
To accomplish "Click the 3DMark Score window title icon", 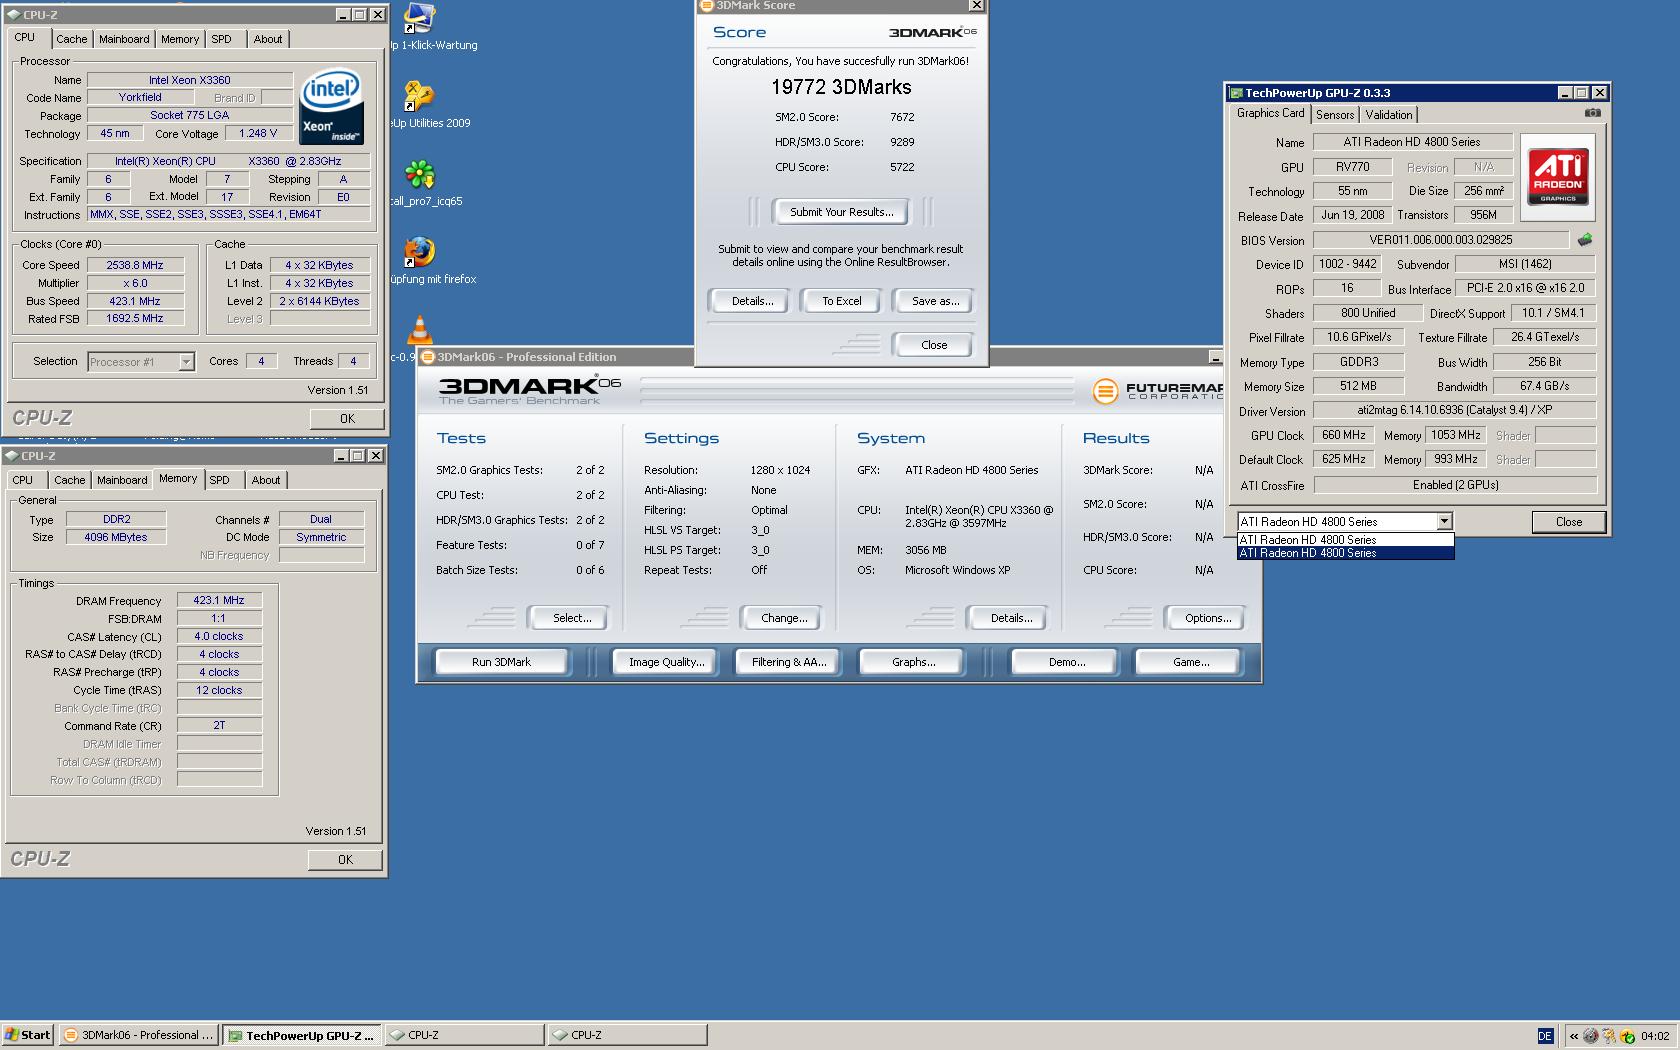I will (706, 6).
